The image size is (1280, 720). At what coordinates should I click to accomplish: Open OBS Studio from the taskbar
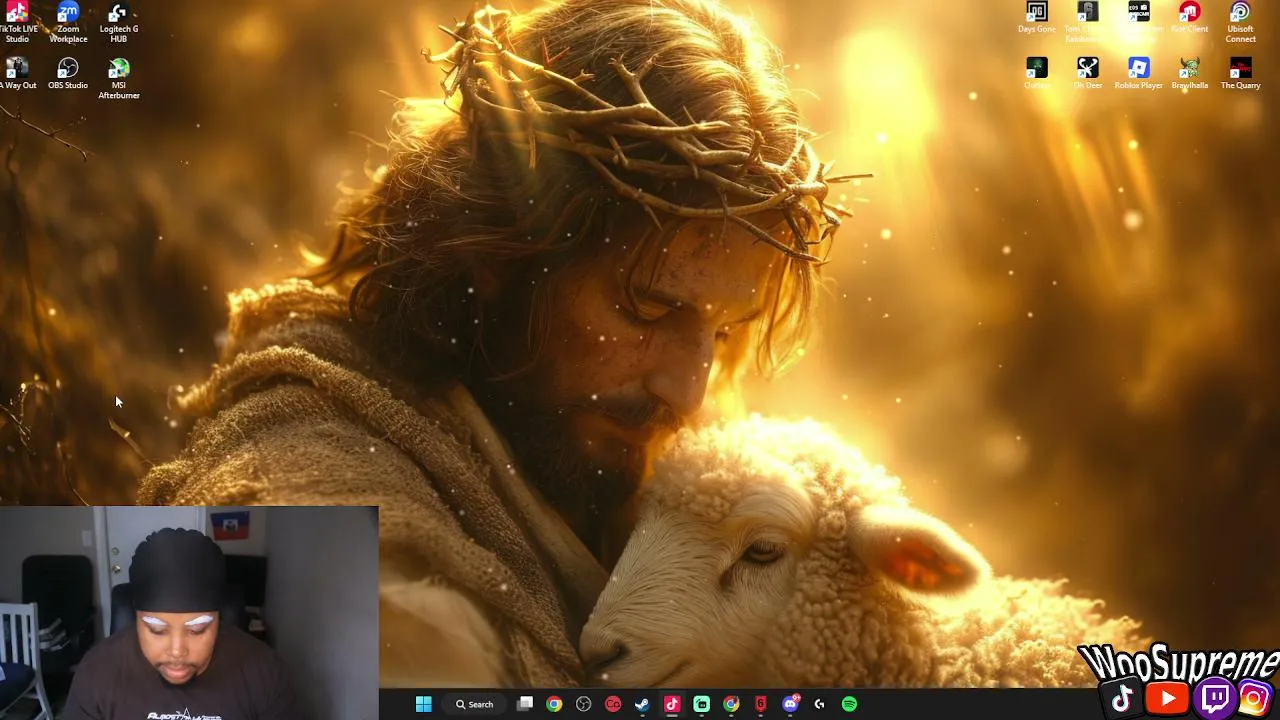click(584, 704)
